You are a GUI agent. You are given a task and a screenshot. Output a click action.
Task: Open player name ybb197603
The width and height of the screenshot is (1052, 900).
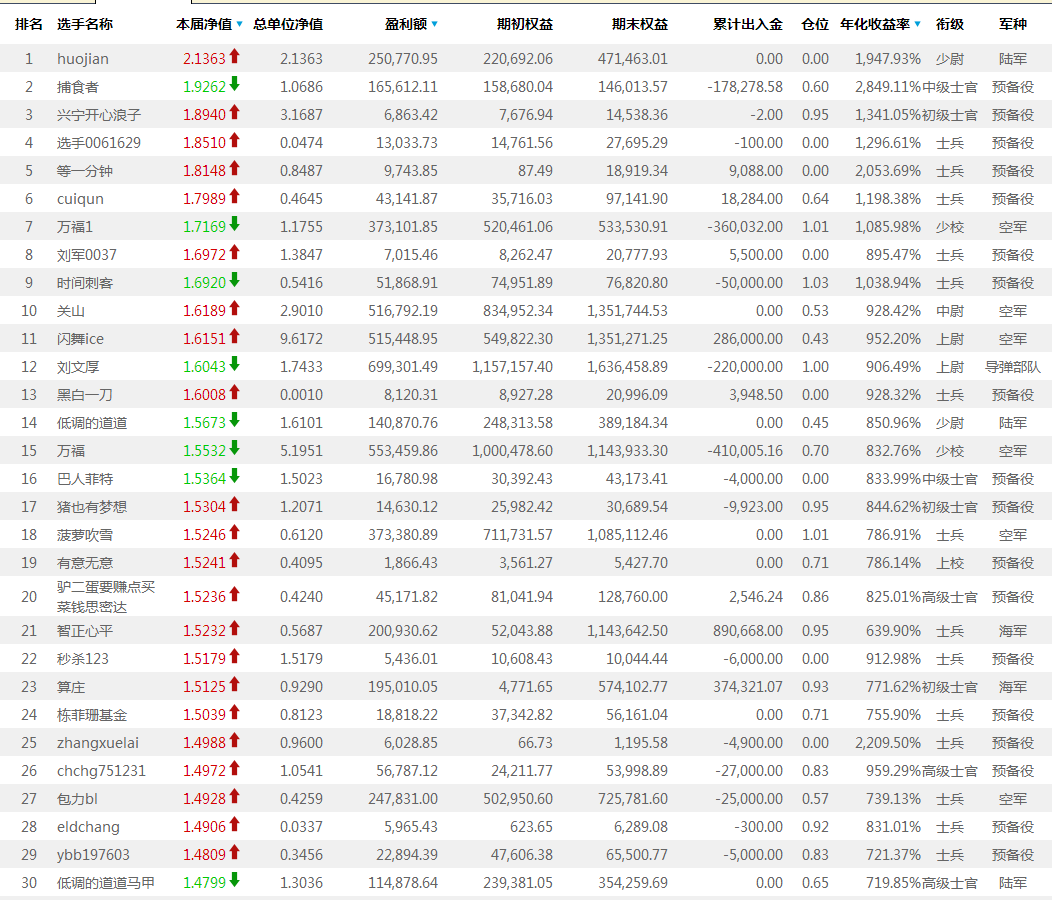point(93,855)
